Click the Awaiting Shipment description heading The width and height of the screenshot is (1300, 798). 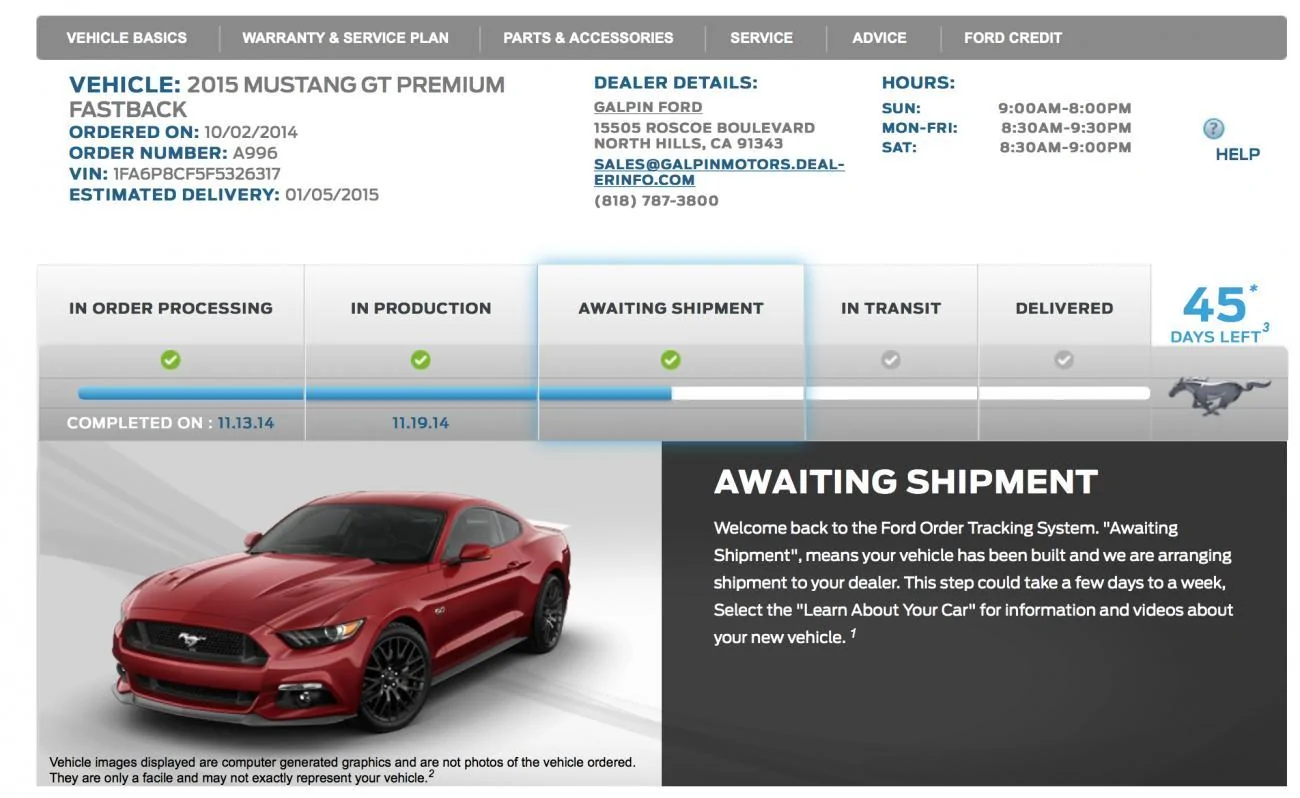(906, 483)
